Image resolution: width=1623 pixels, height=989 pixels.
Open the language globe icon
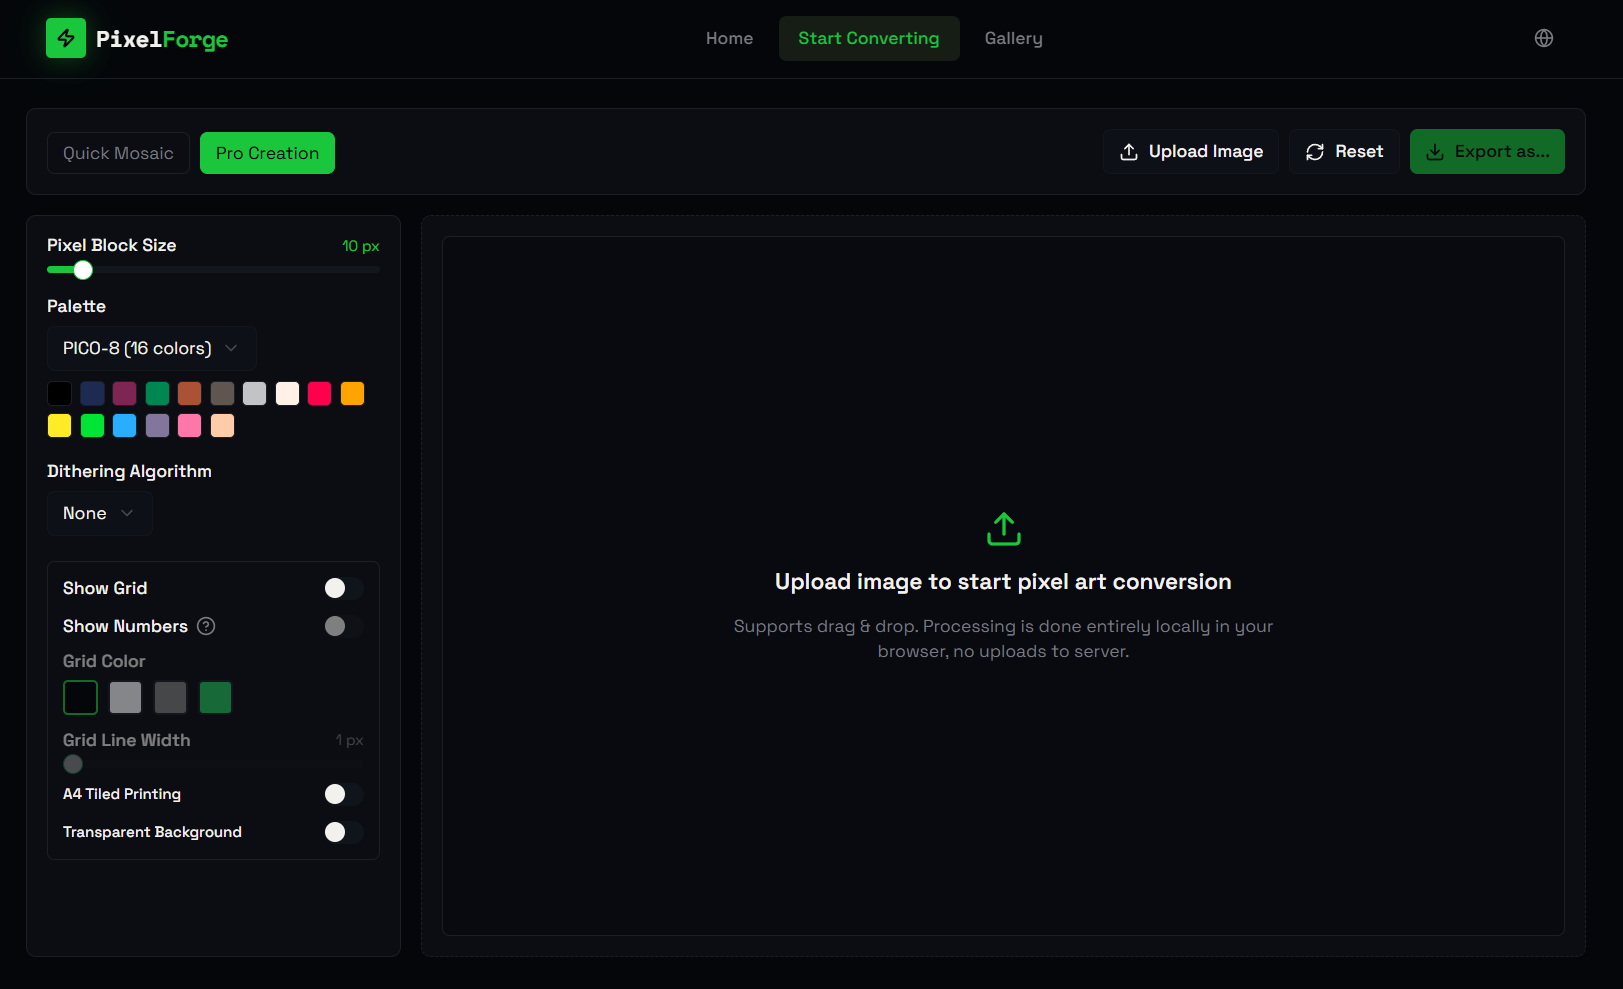pyautogui.click(x=1544, y=38)
